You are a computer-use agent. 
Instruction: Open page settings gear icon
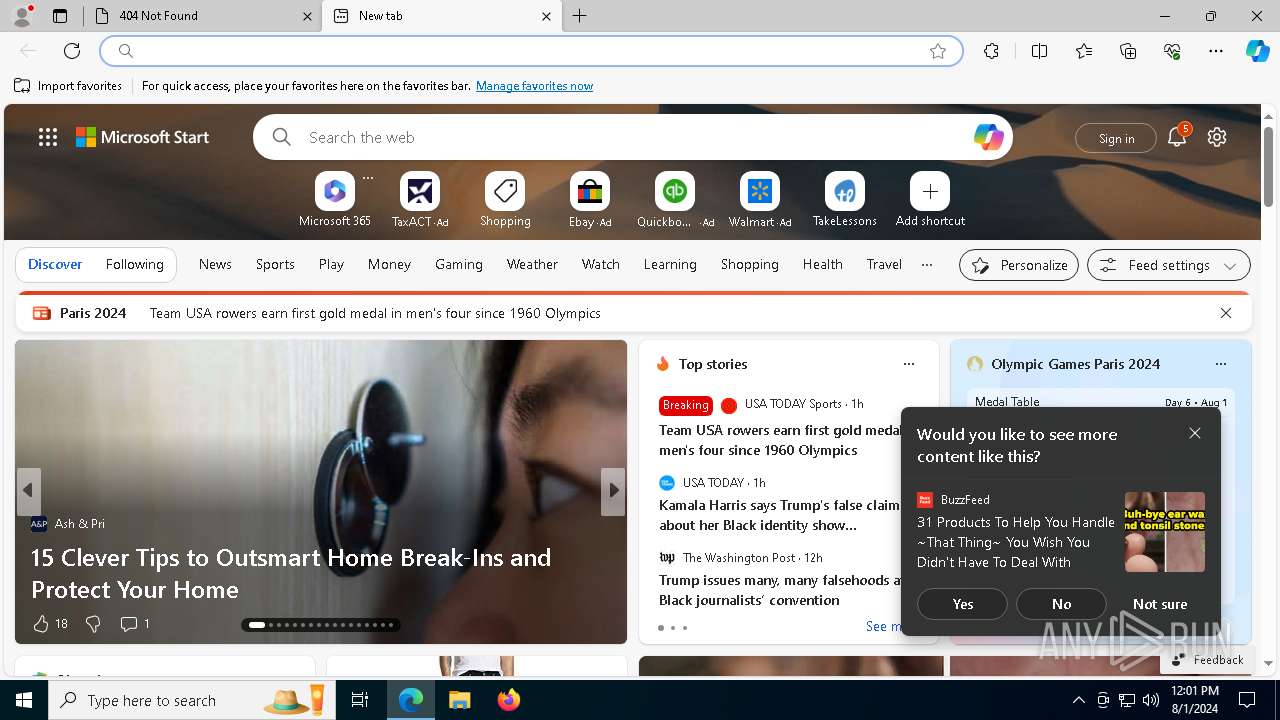tap(1217, 137)
